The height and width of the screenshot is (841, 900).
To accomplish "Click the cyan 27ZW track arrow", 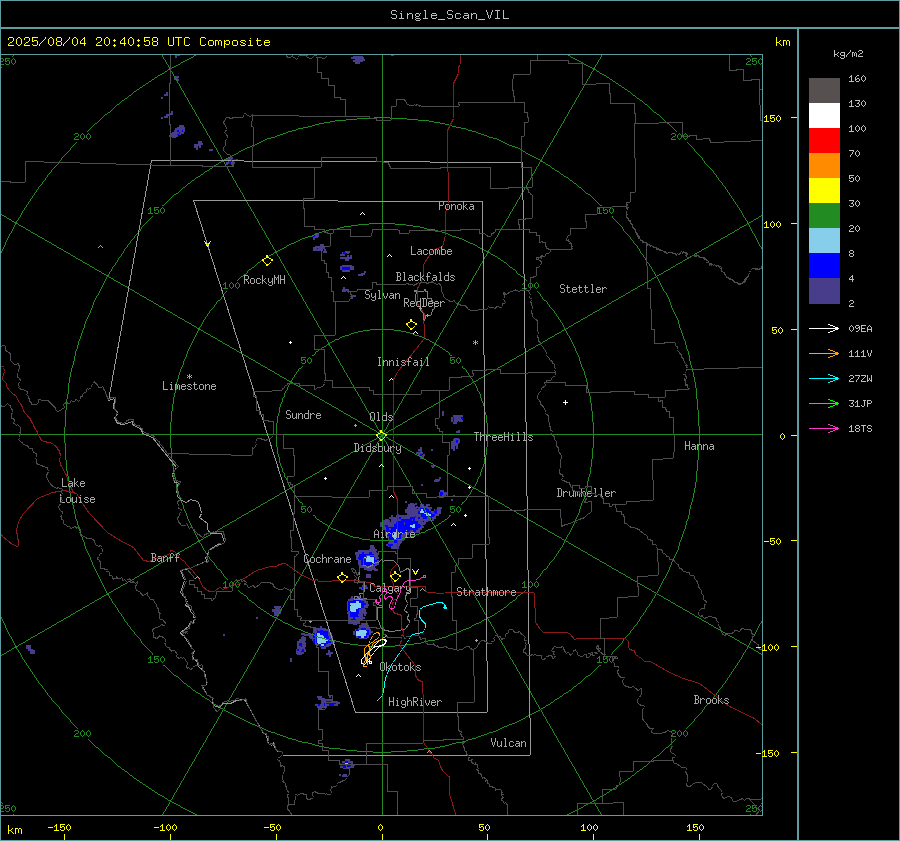I will 824,378.
